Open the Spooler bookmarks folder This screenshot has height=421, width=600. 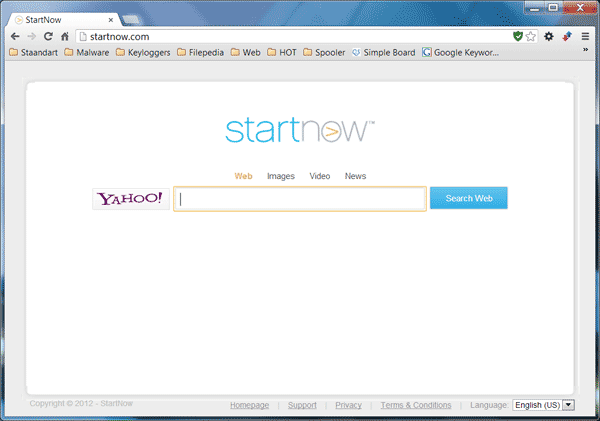click(324, 52)
